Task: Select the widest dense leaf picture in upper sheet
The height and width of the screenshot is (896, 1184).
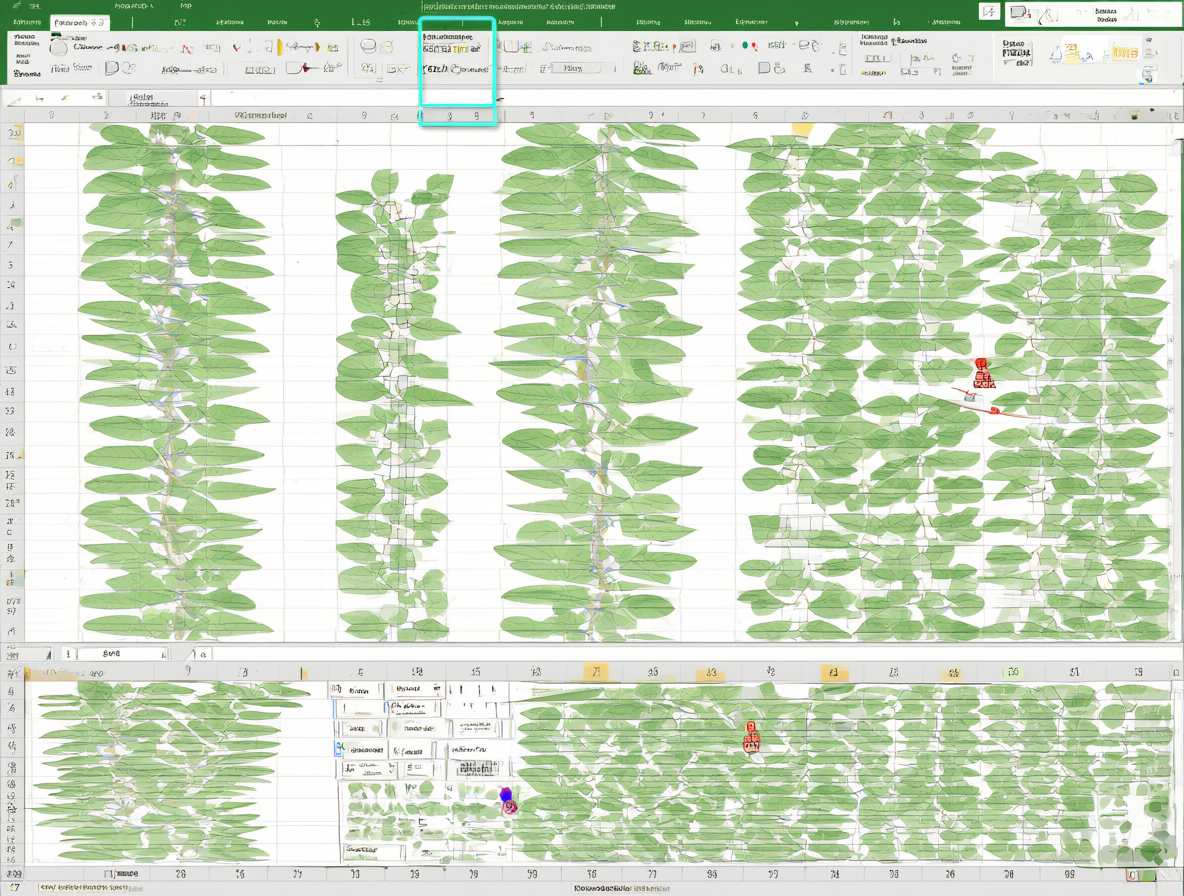Action: 955,383
